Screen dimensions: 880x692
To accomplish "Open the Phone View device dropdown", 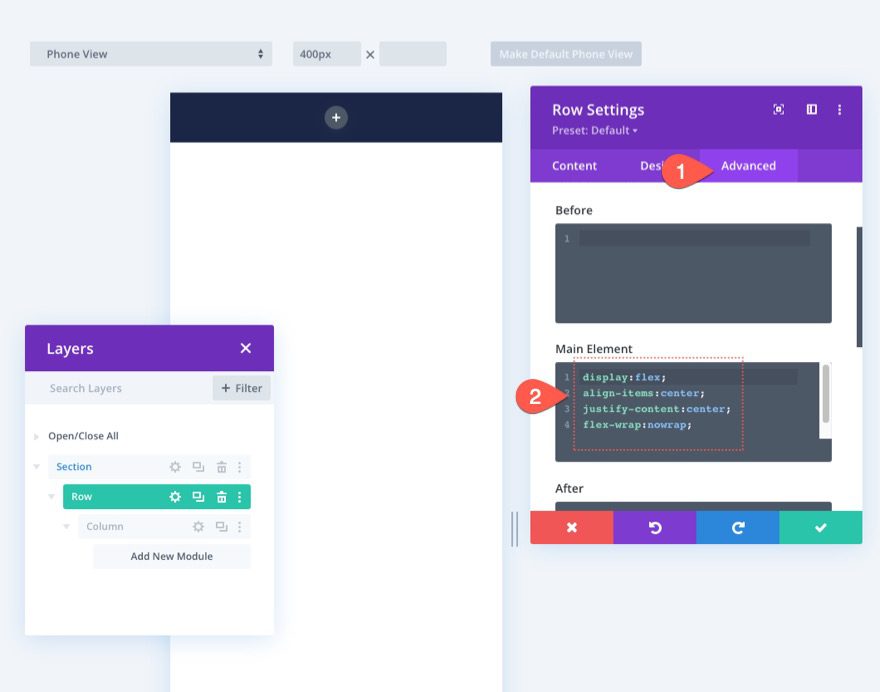I will [x=150, y=54].
